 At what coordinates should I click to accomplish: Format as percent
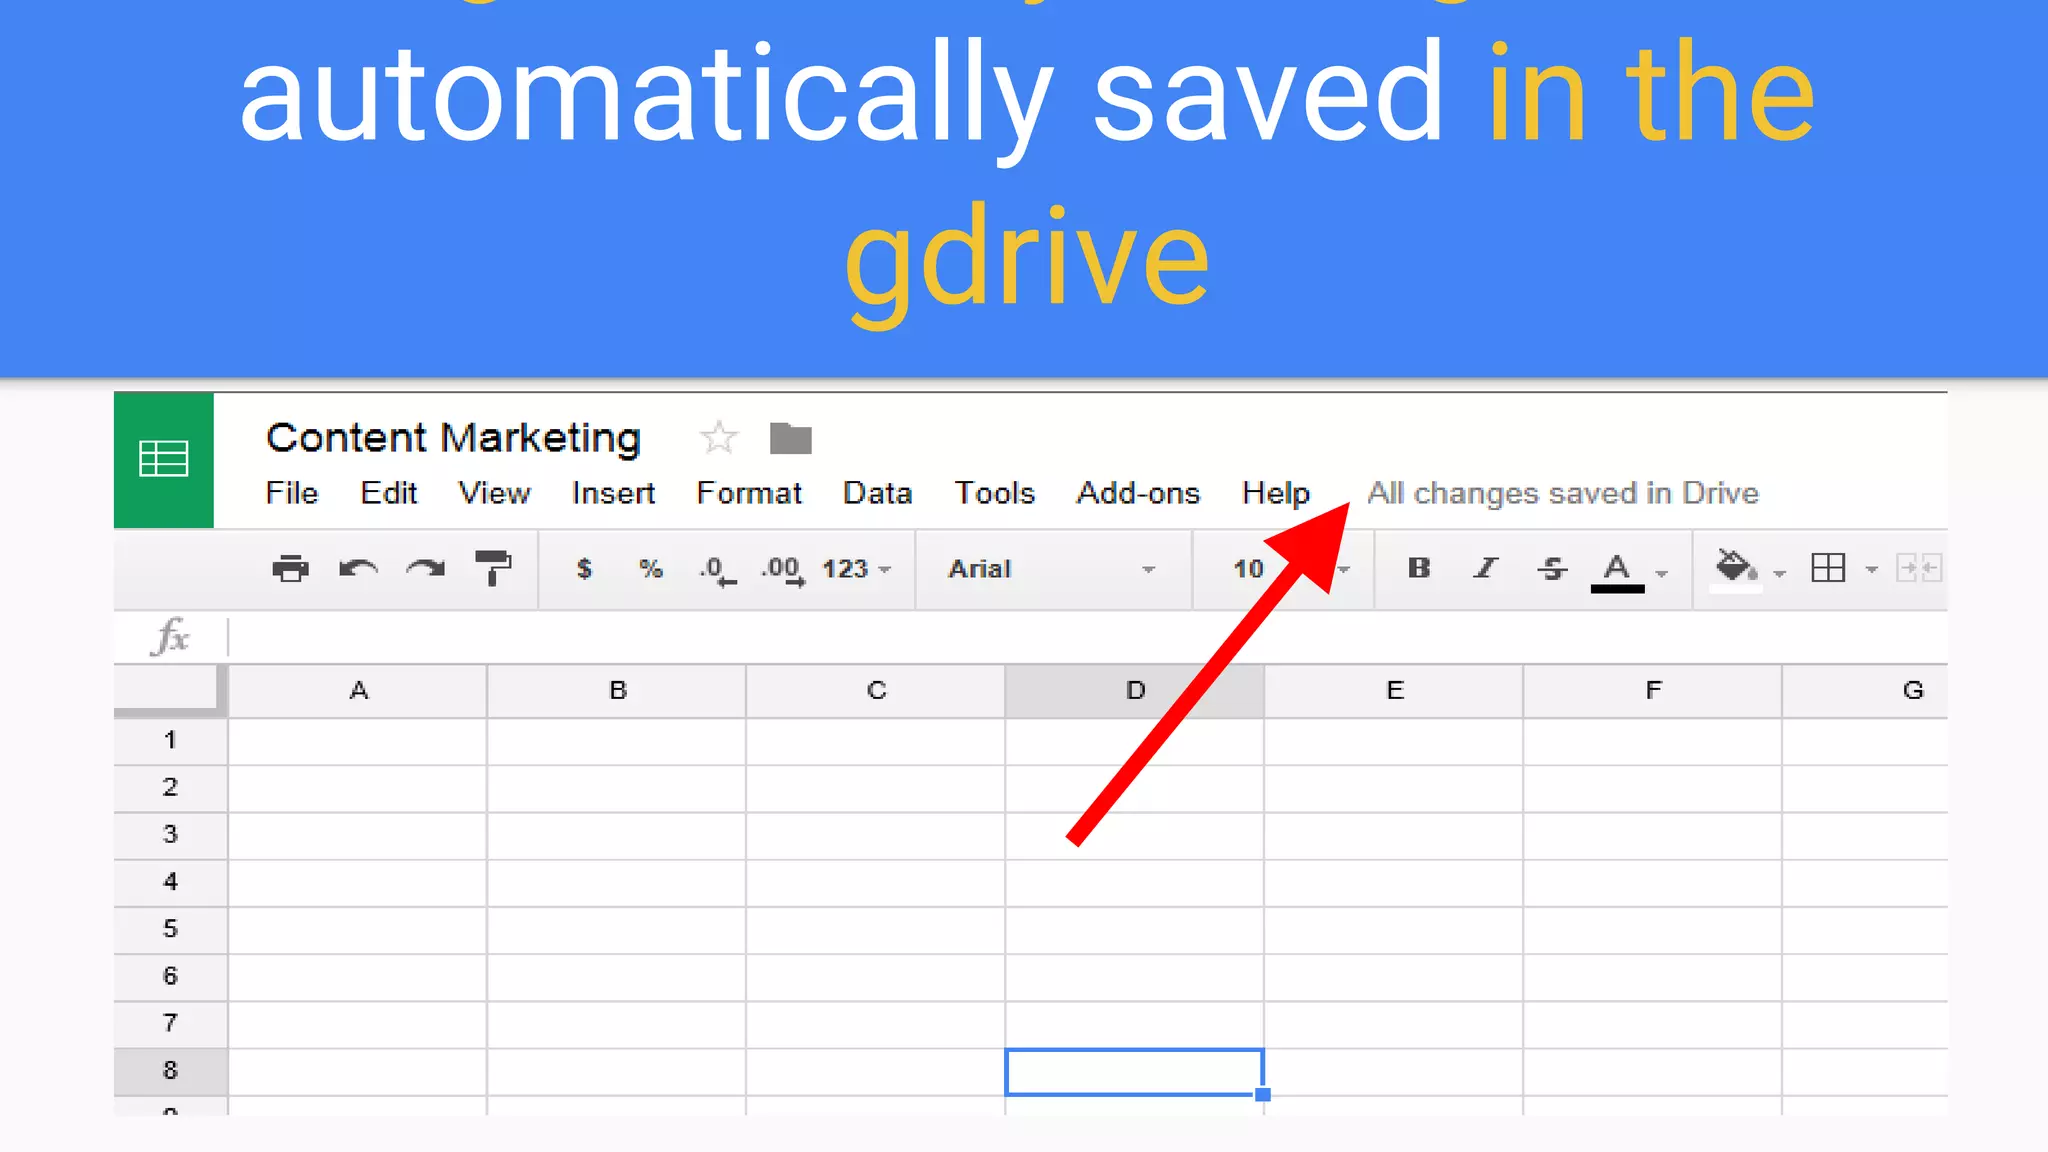651,569
